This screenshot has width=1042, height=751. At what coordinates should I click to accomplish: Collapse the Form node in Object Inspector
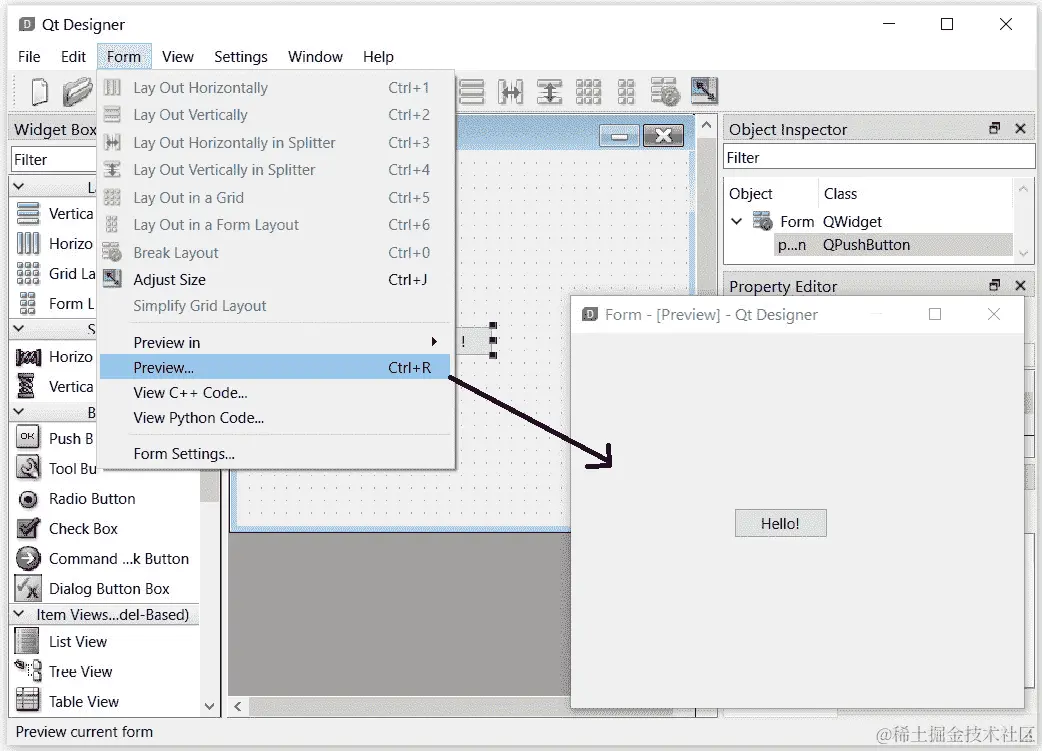[x=736, y=221]
